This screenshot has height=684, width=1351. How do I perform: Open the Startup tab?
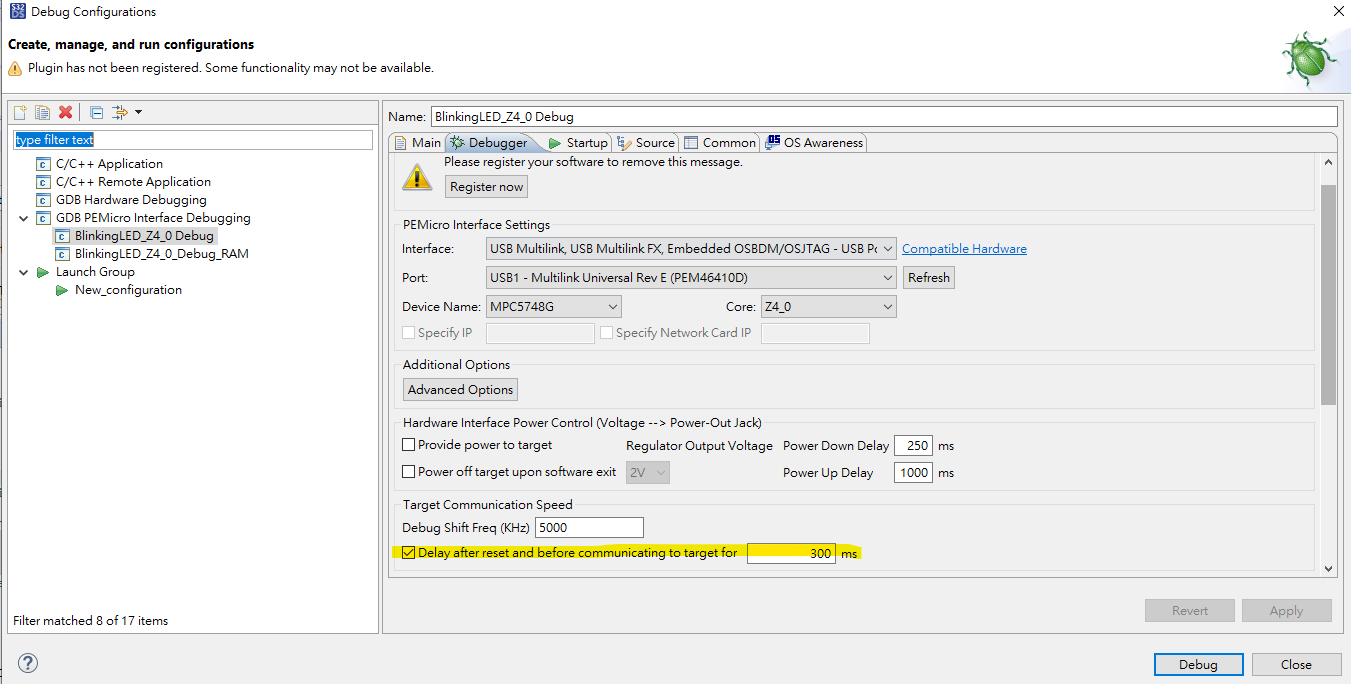(578, 143)
